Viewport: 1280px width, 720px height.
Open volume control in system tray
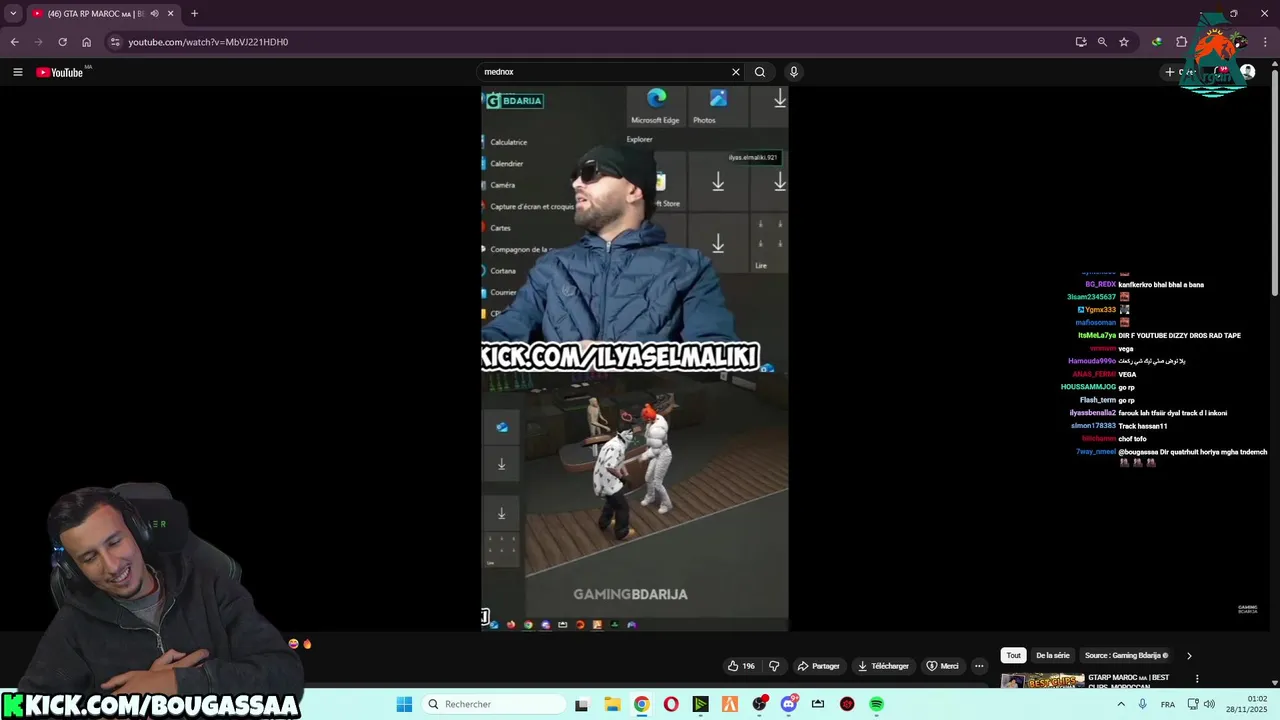coord(1208,704)
